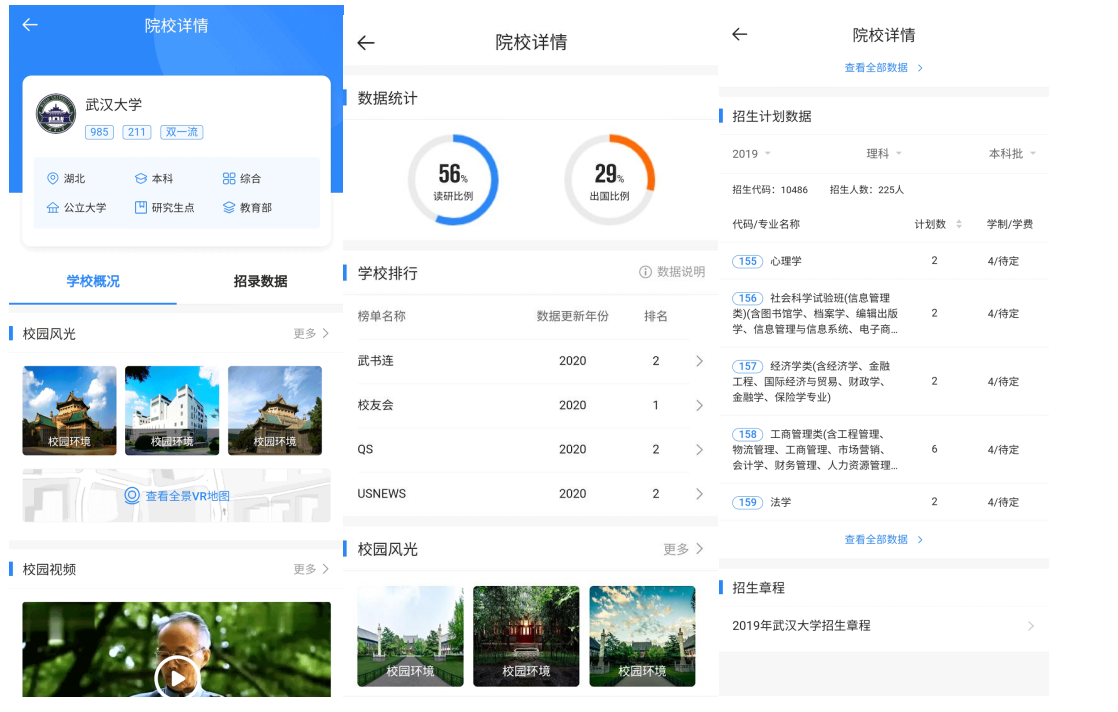Tap the 综合 grid category icon
Viewport: 1118px width, 712px height.
click(229, 178)
